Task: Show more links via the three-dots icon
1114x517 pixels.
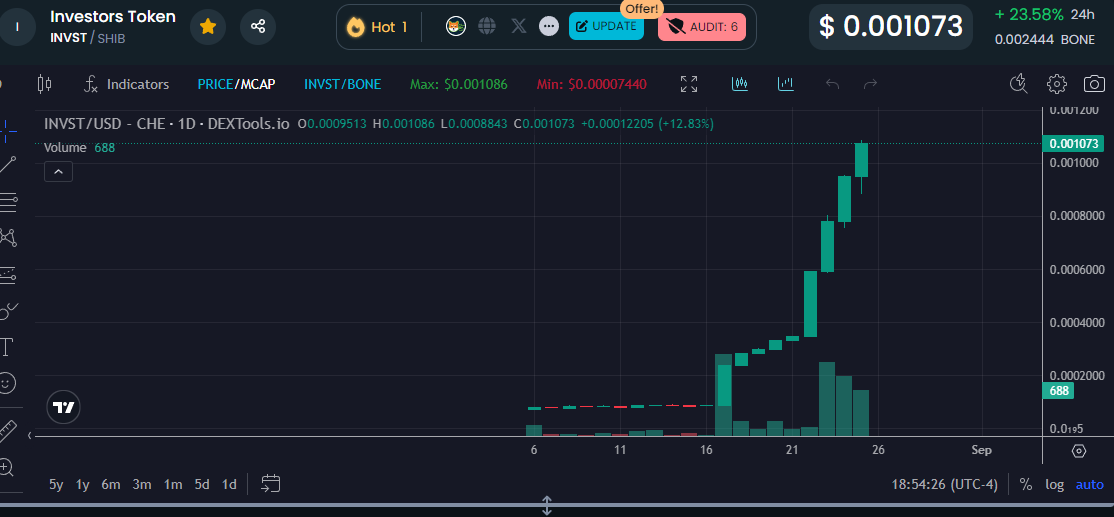Action: (548, 27)
